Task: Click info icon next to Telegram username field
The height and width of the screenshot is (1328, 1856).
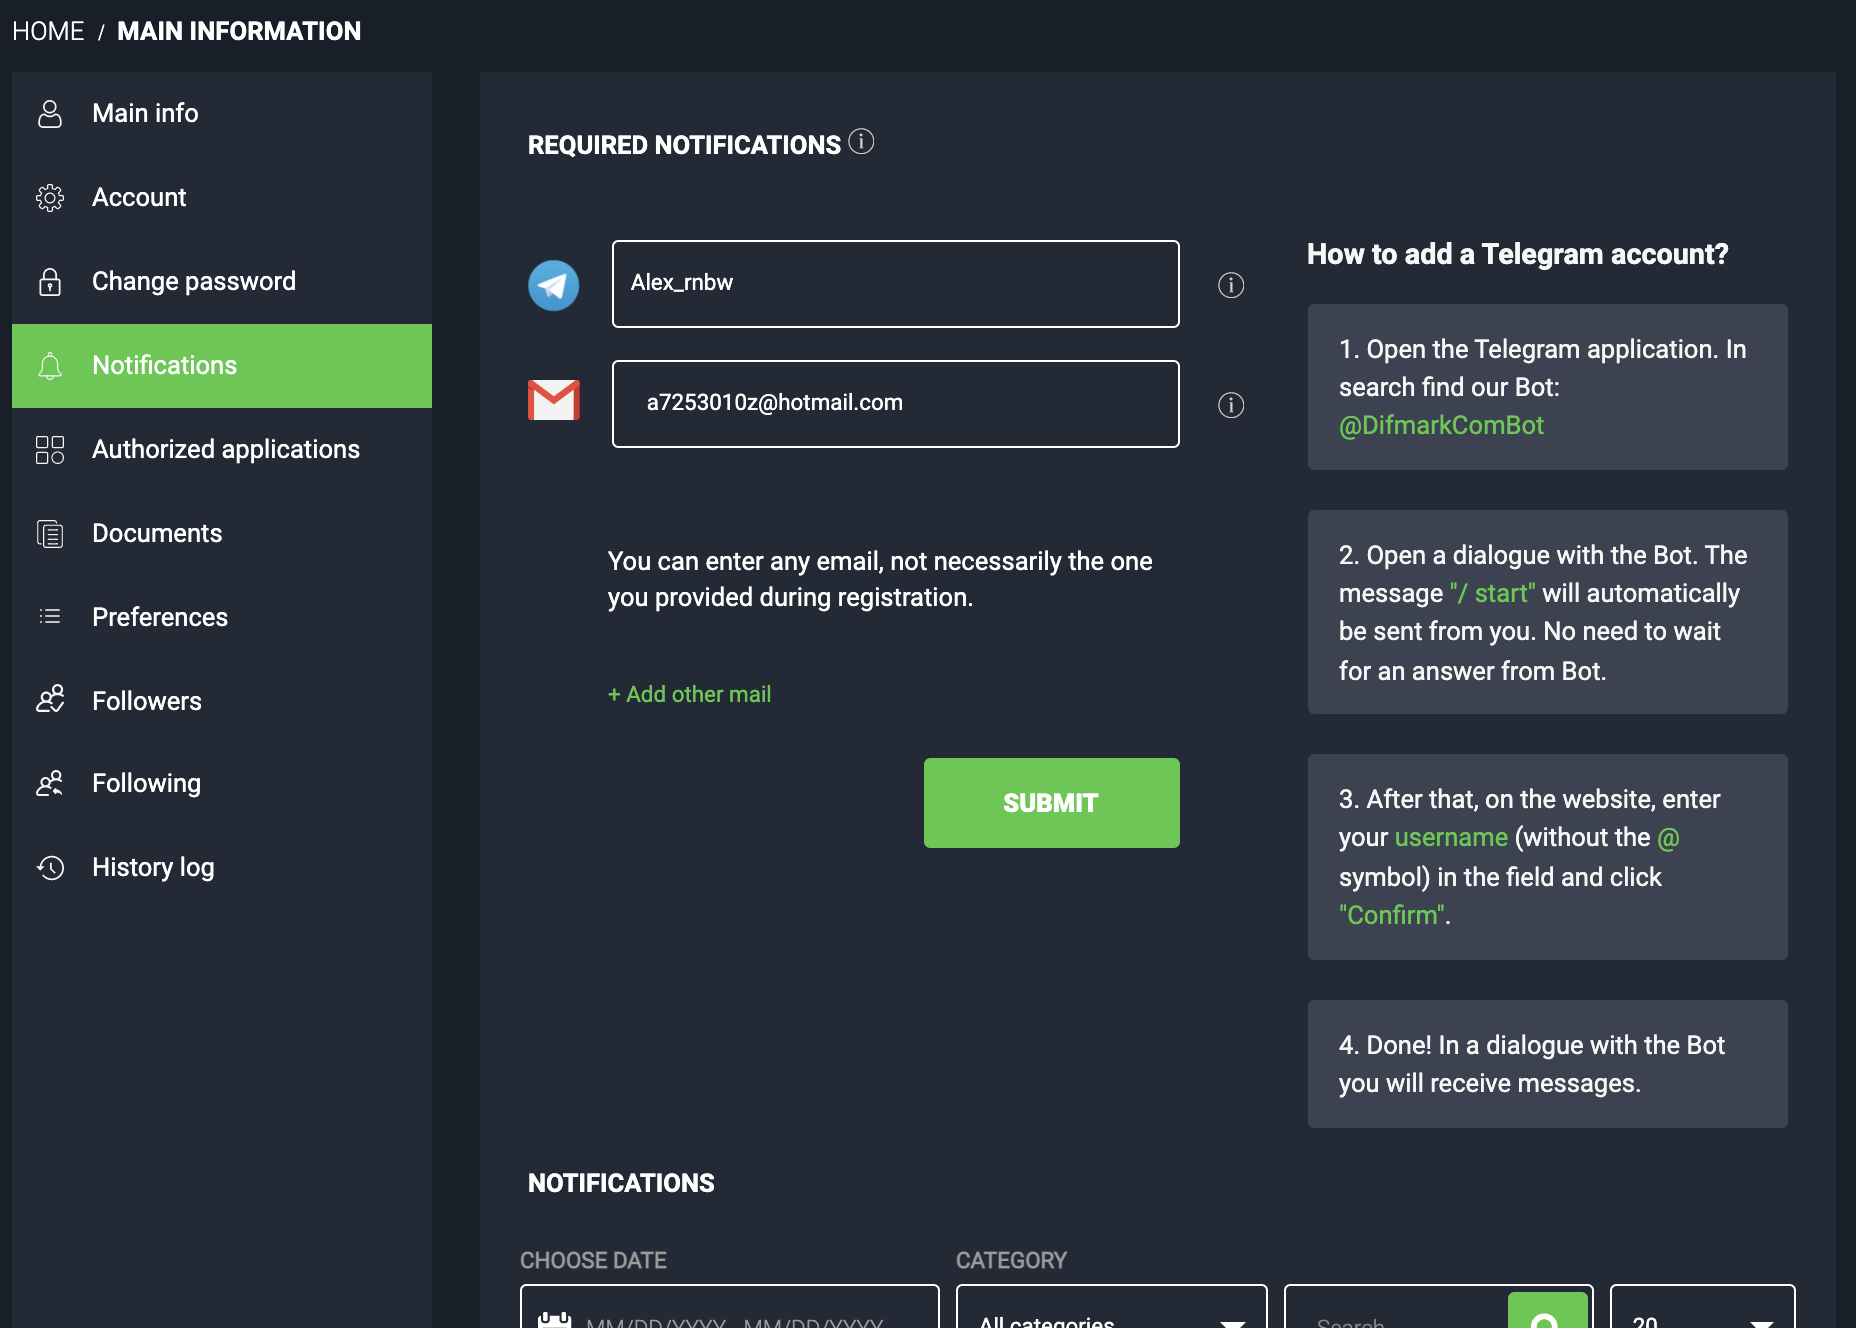Action: click(x=1231, y=285)
